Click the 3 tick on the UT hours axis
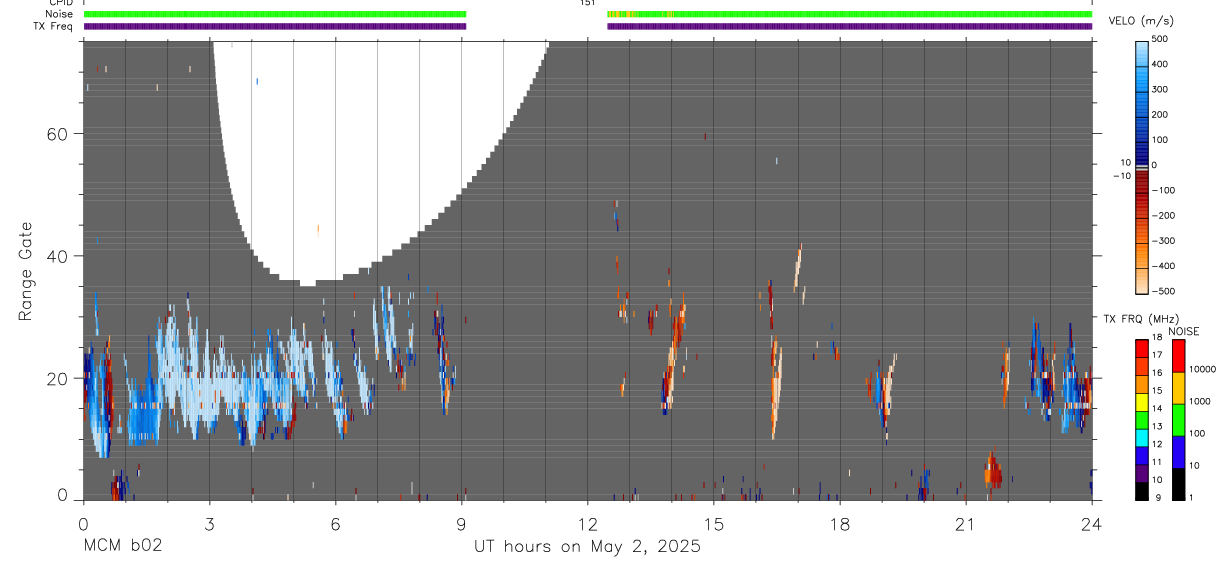Screen dimensions: 1228x567 pyautogui.click(x=209, y=523)
